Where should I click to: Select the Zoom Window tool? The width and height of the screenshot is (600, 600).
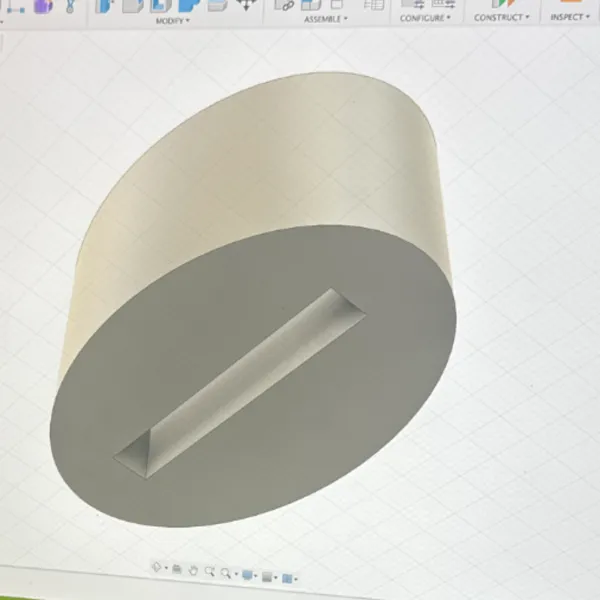click(209, 572)
